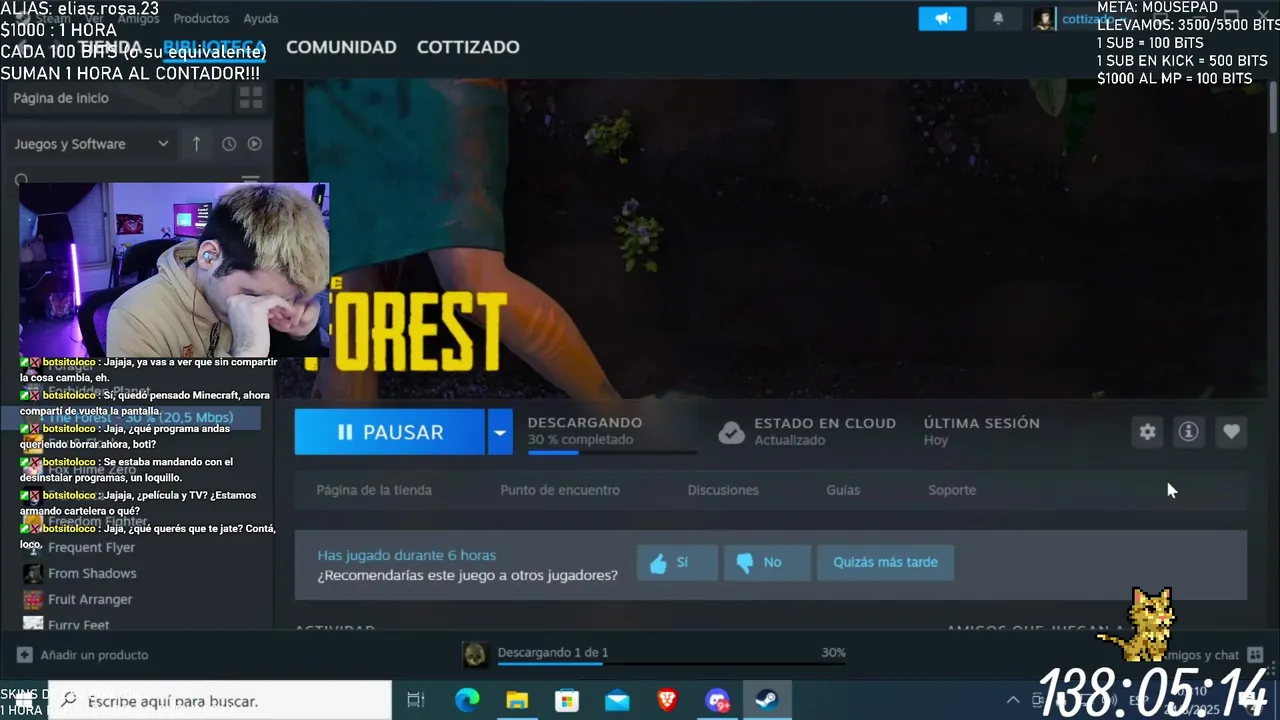1280x720 pixels.
Task: Open the friends and chat icon
Action: click(1254, 655)
